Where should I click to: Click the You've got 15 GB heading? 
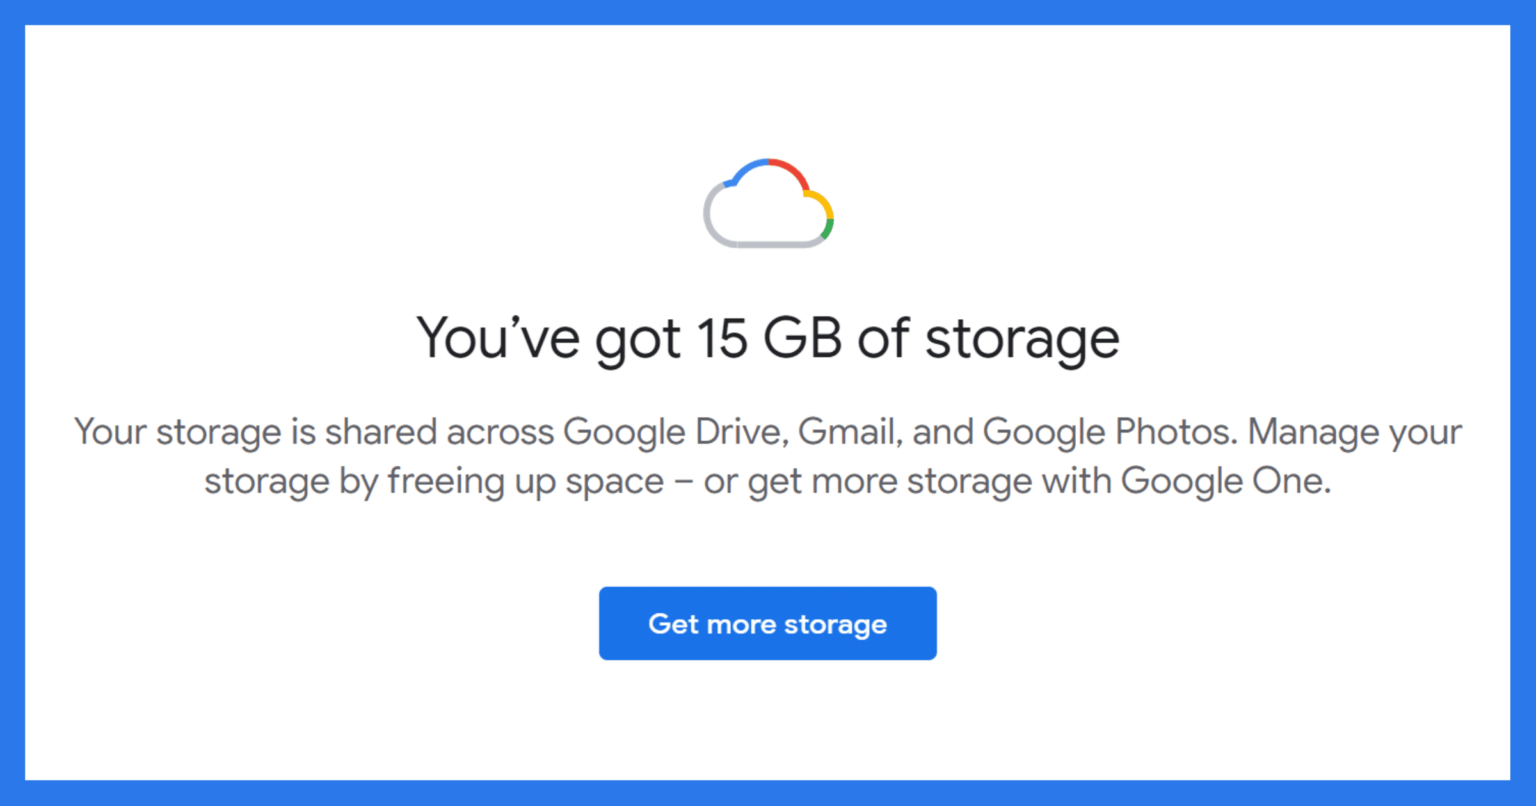[768, 338]
